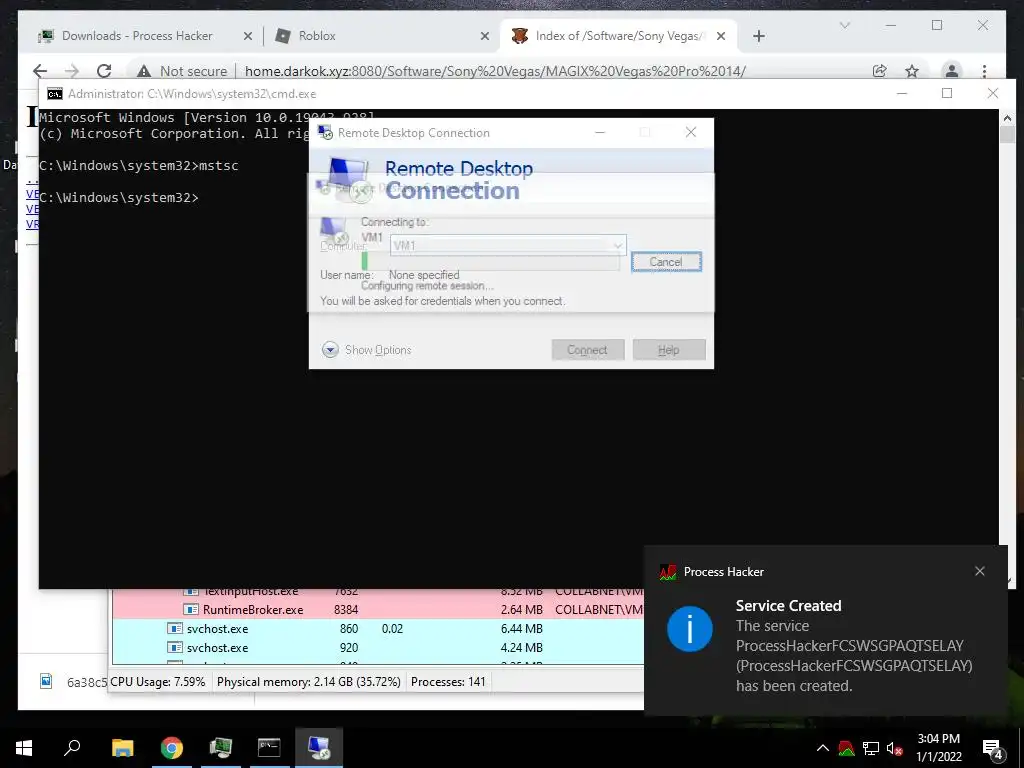
Task: Open a new Chrome tab
Action: click(759, 37)
